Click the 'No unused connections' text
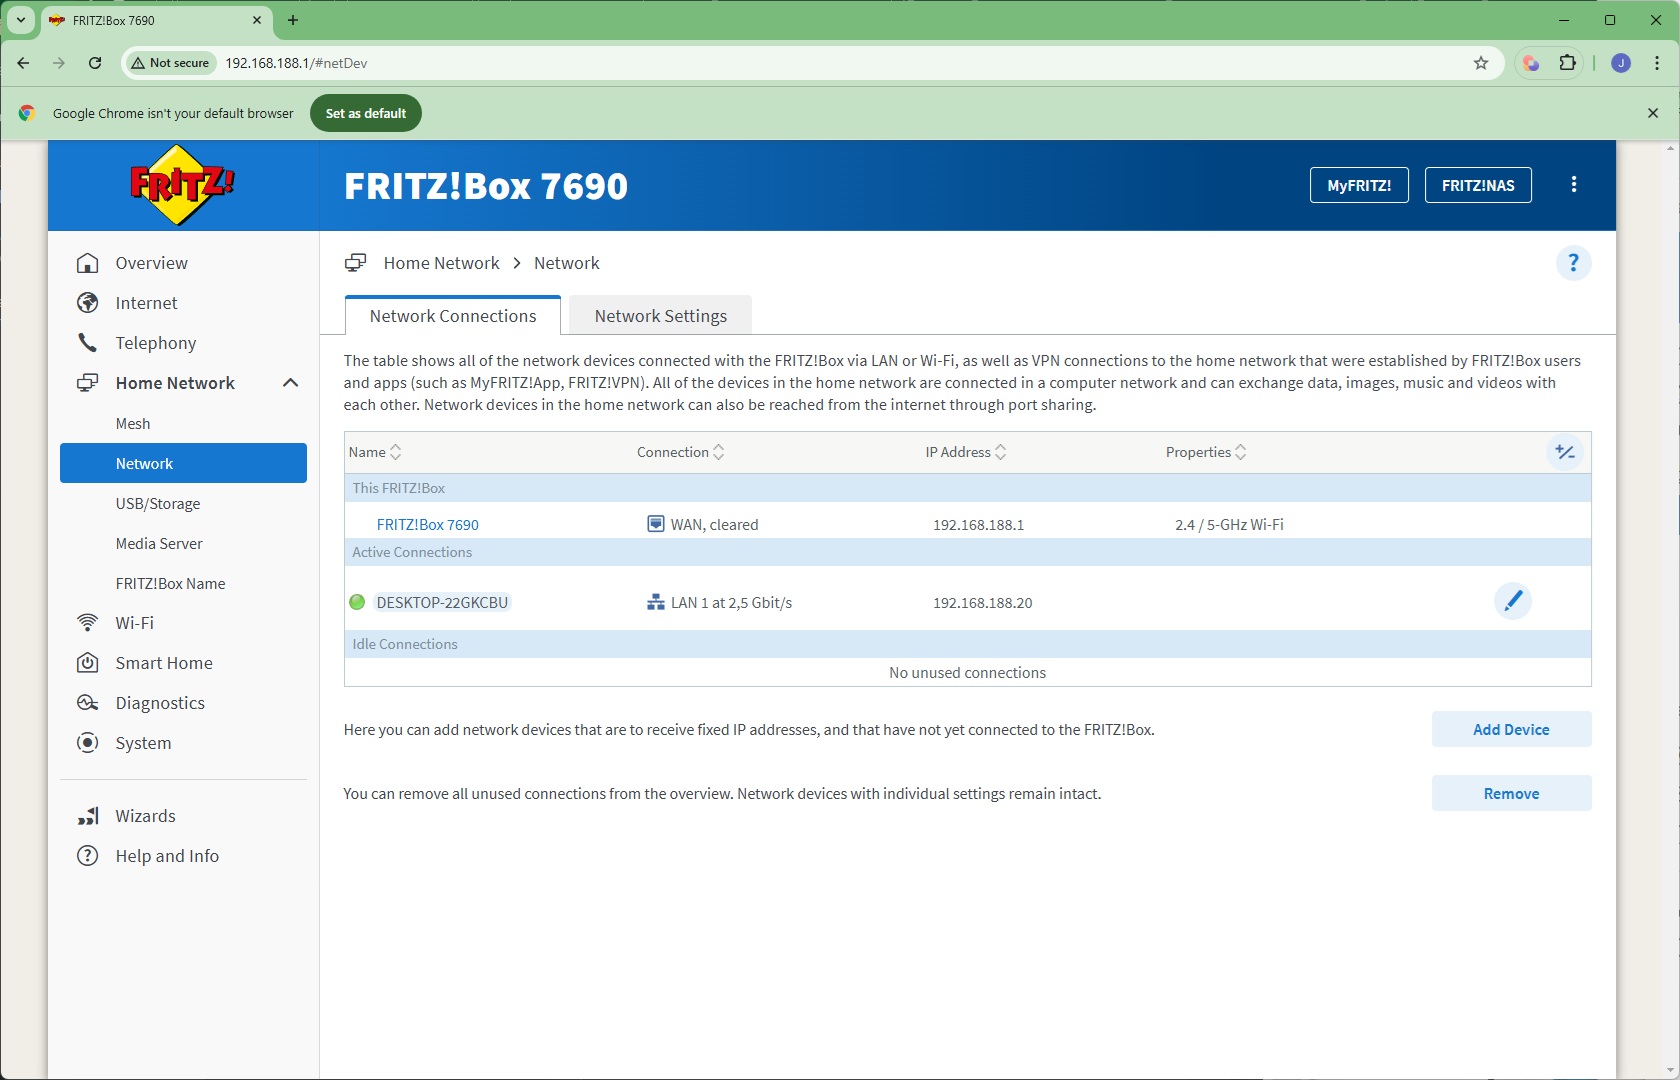The height and width of the screenshot is (1080, 1680). (967, 672)
